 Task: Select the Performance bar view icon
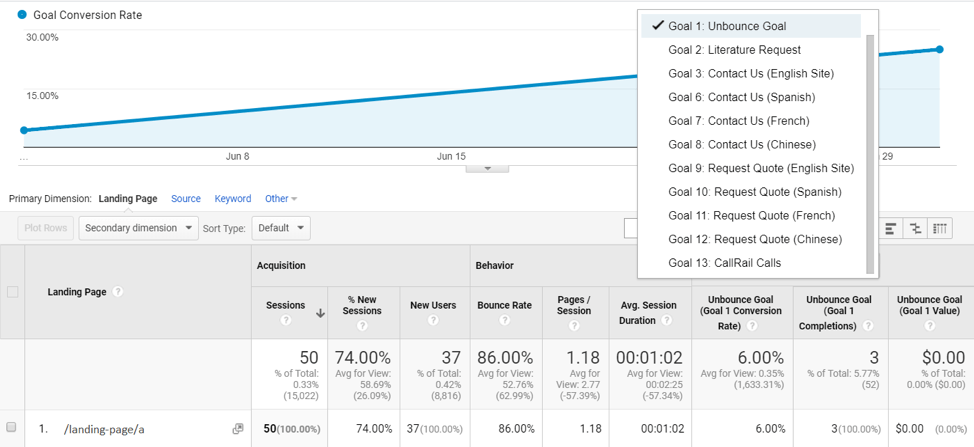coord(890,228)
